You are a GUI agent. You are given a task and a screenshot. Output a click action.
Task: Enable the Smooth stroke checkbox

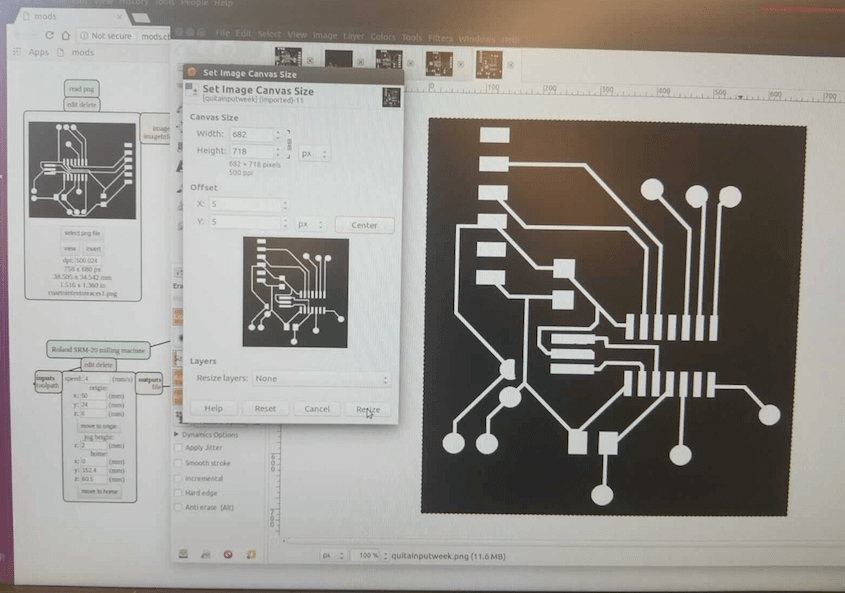click(x=178, y=463)
